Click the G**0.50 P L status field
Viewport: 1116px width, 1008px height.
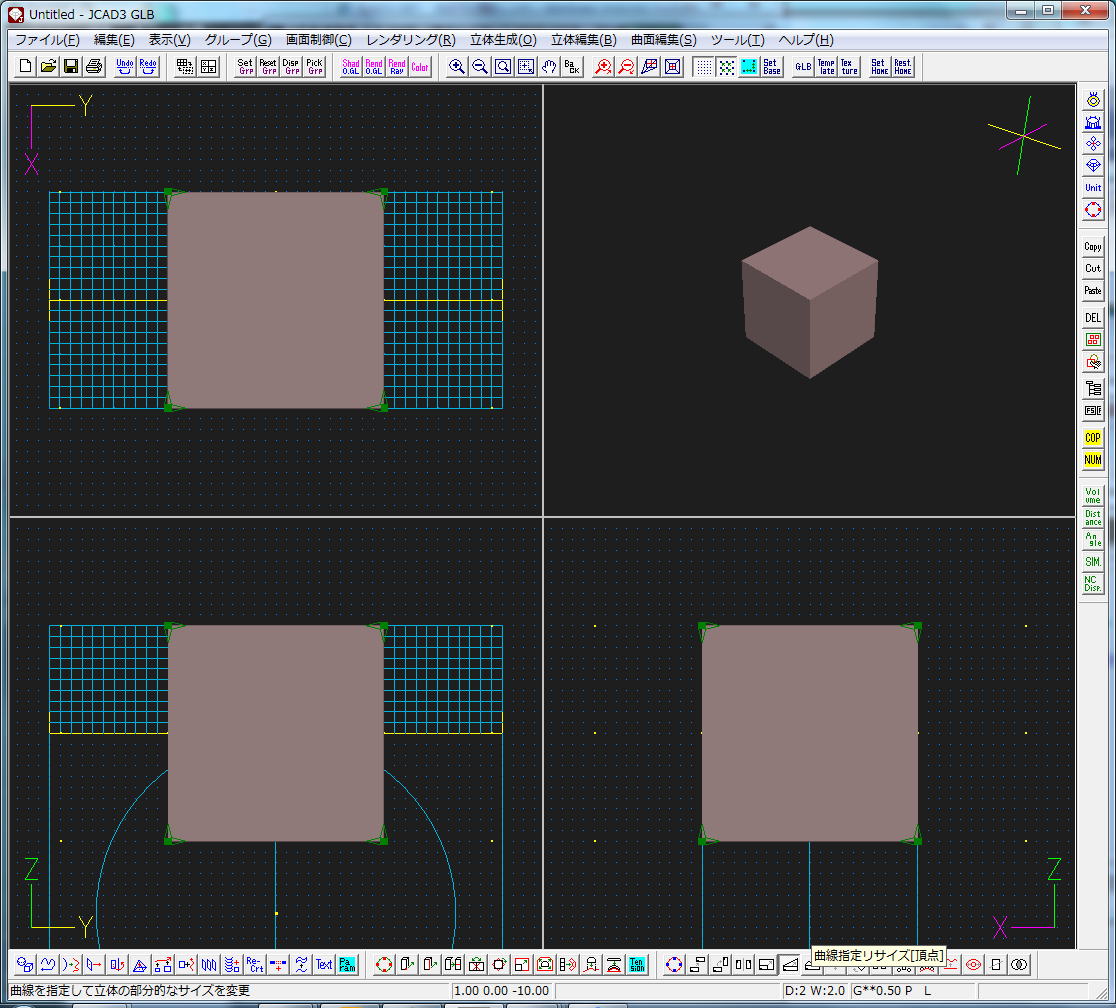point(912,991)
